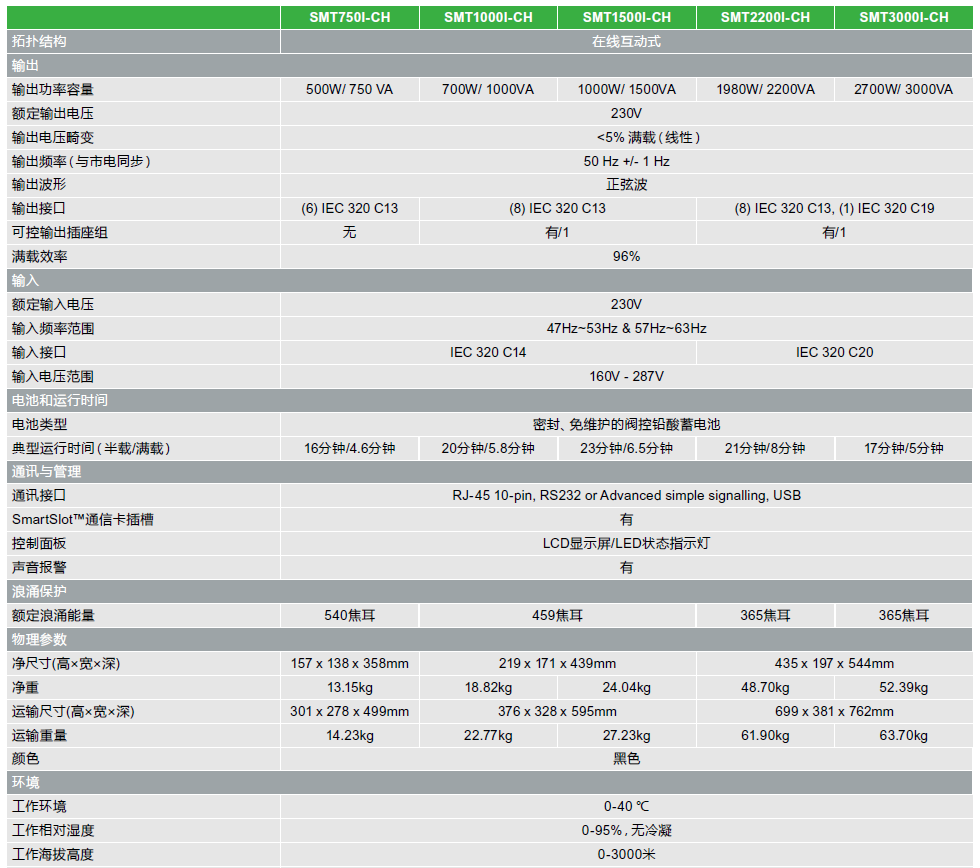Select the 16分钟/4.6分钟 cell
Image resolution: width=980 pixels, height=868 pixels.
[349, 448]
